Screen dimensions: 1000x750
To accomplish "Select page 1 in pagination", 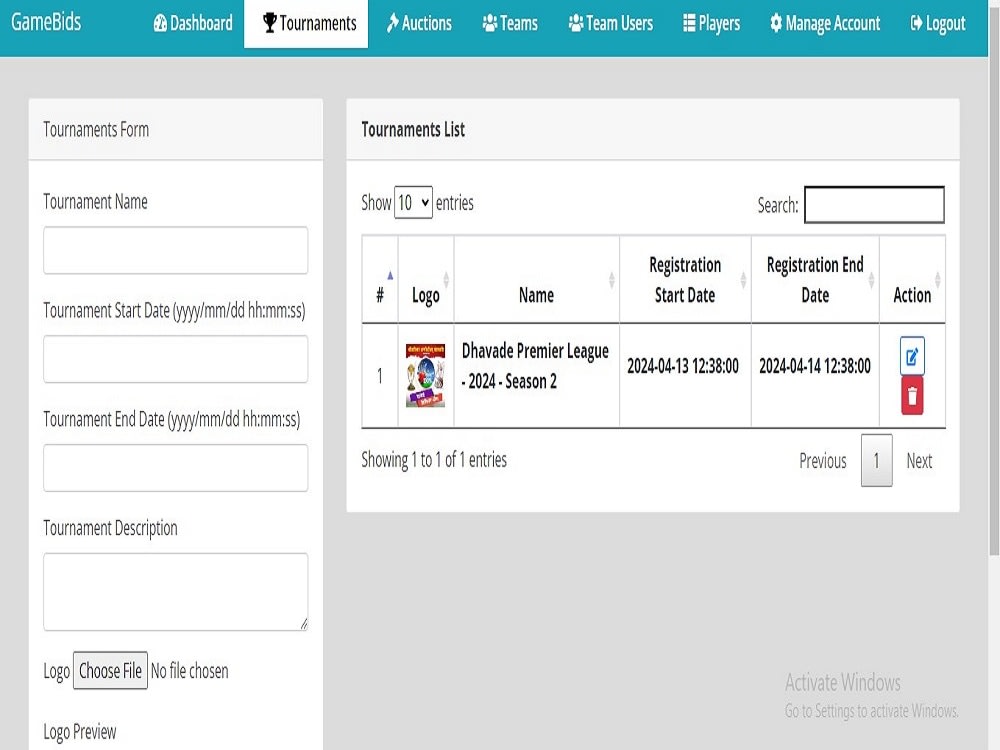I will [876, 460].
